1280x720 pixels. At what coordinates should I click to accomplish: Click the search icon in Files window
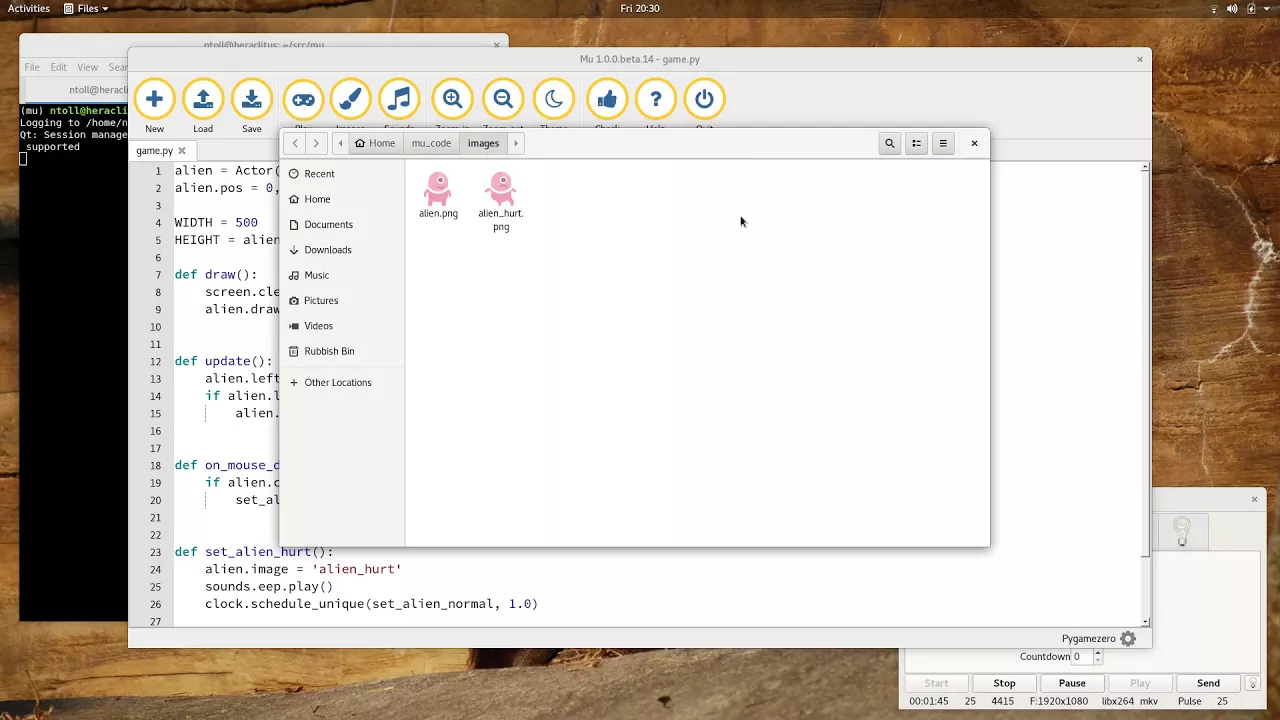[x=889, y=143]
